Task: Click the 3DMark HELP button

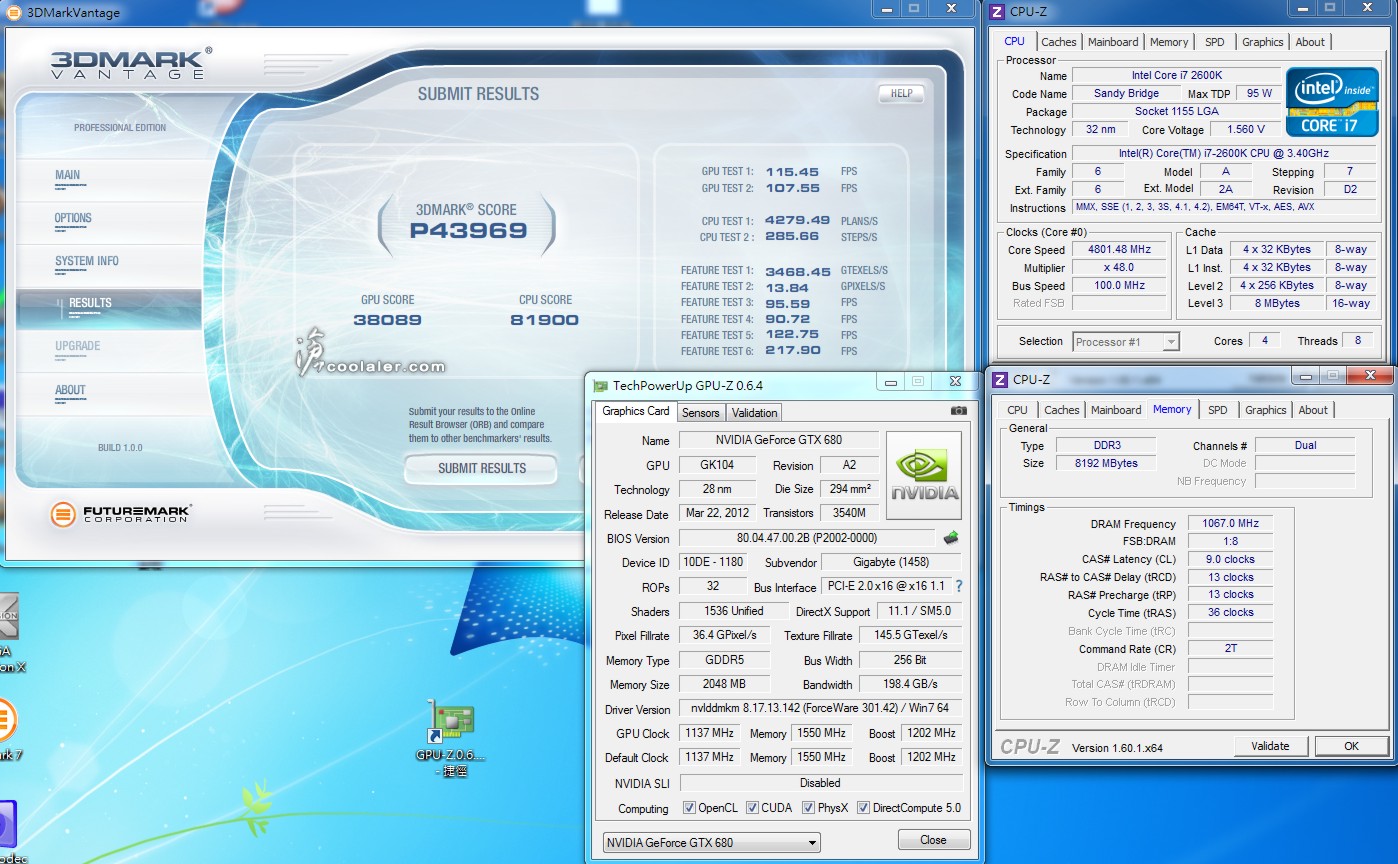Action: (901, 93)
